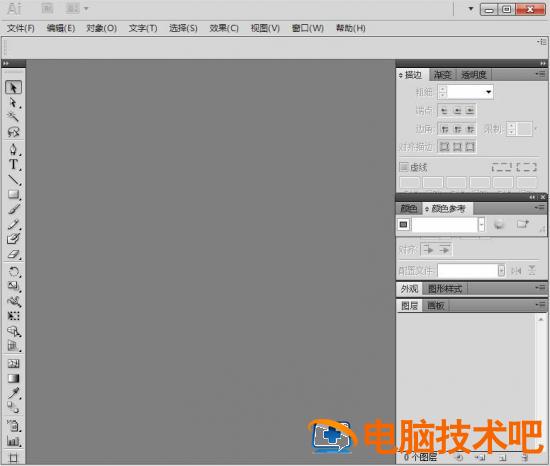550x466 pixels.
Task: Select the Gradient tool
Action: pos(13,378)
